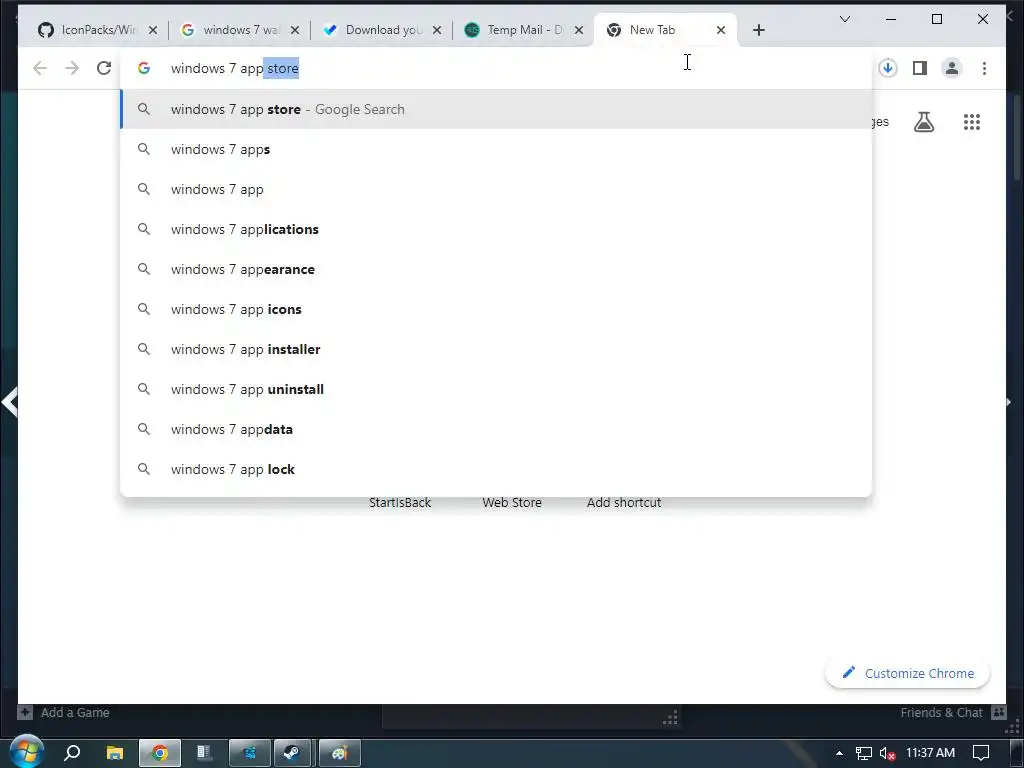Click the network tray icon
Viewport: 1024px width, 768px height.
pyautogui.click(x=863, y=753)
